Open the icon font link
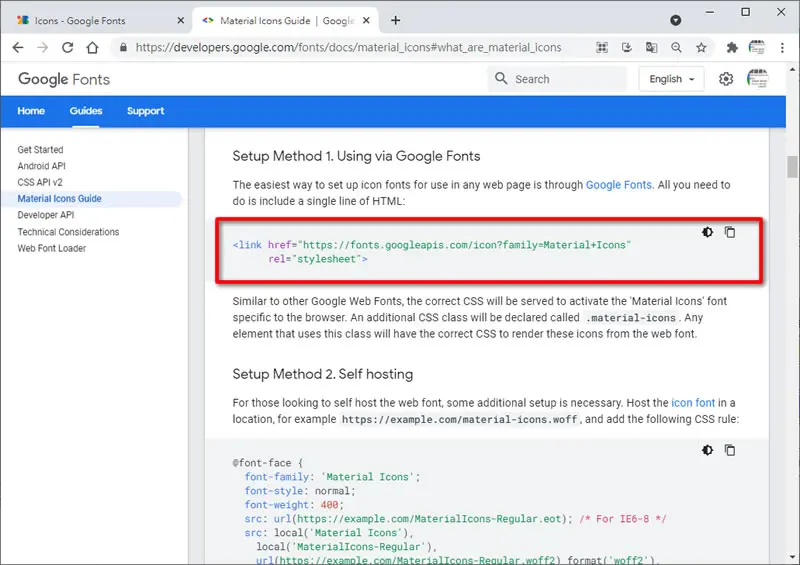 (693, 403)
